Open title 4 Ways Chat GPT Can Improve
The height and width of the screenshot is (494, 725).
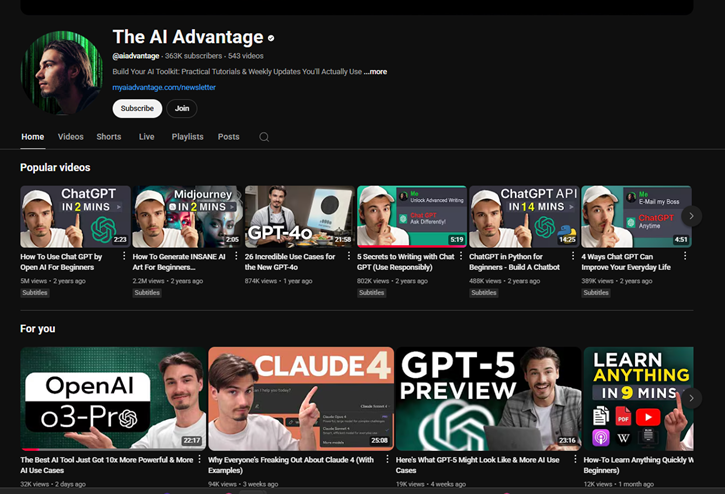[x=626, y=262]
